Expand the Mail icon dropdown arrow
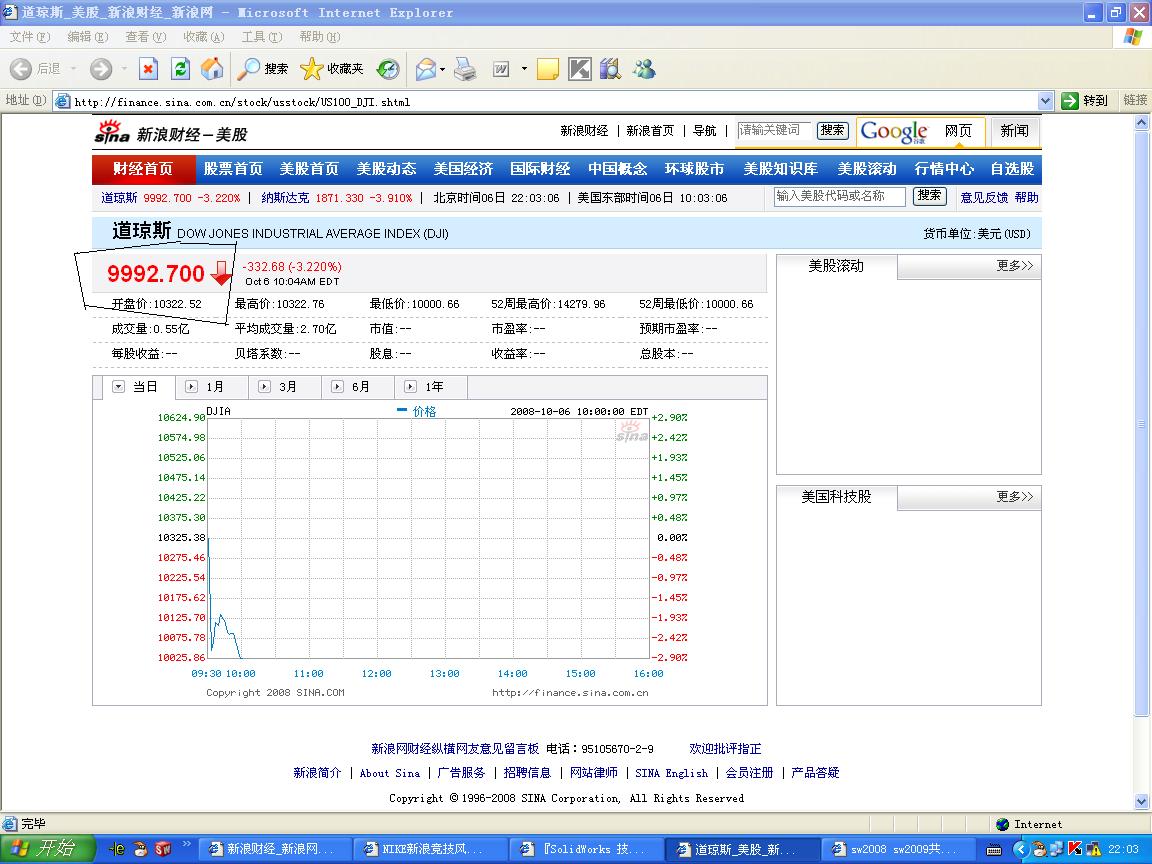 (443, 69)
